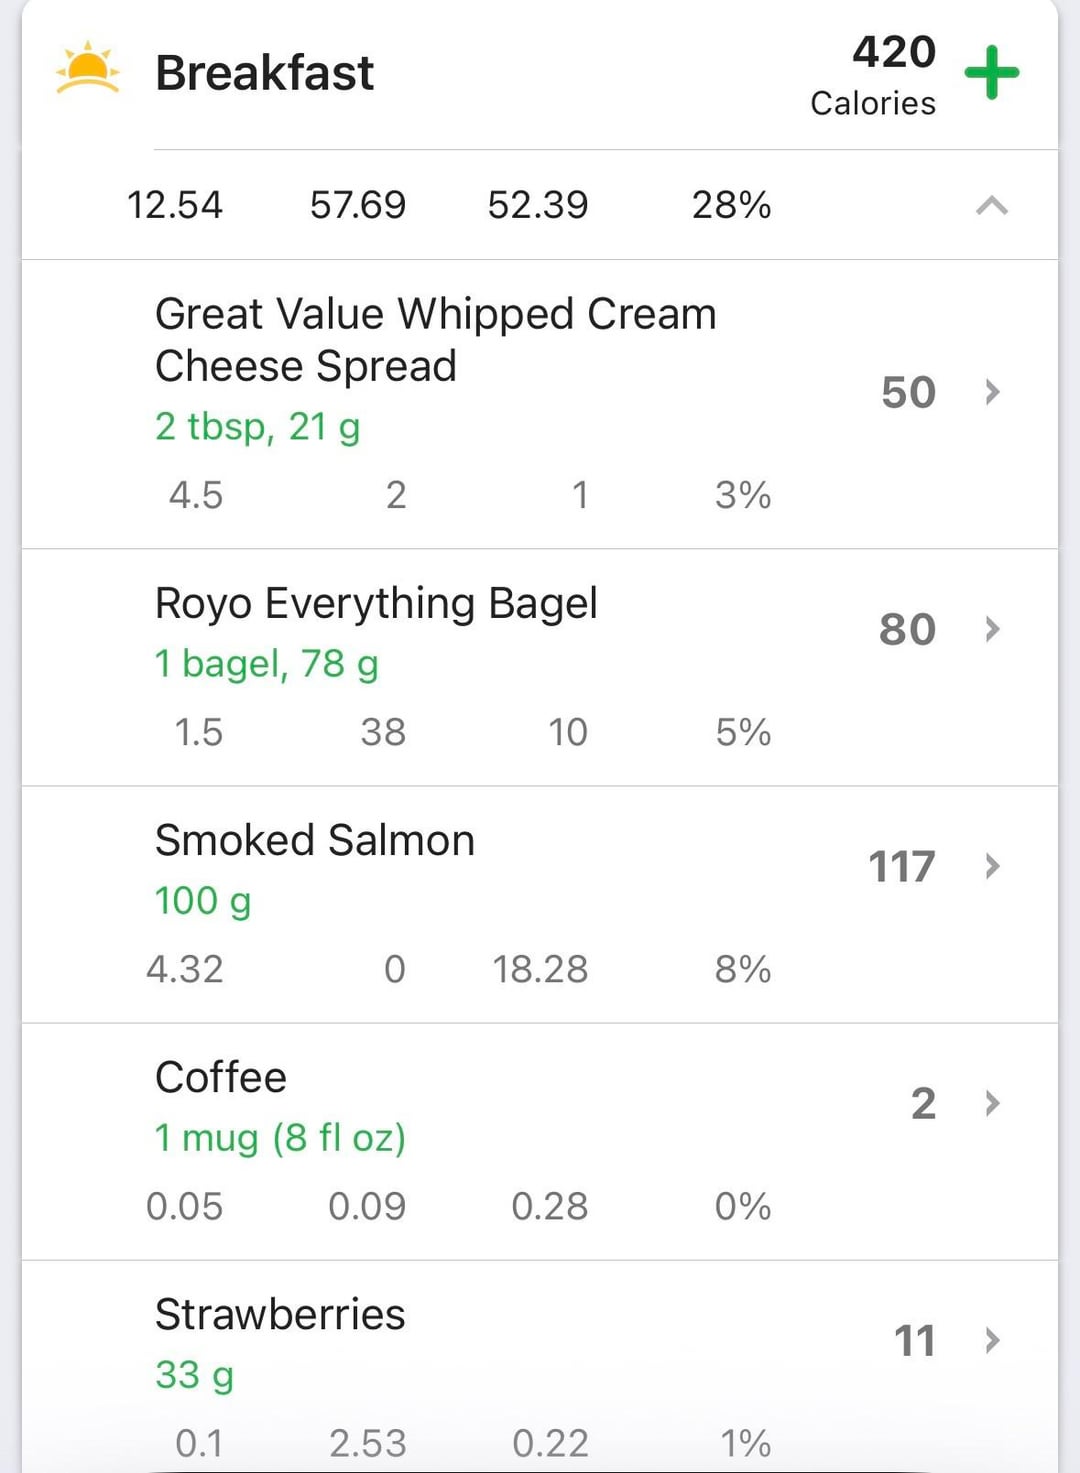The image size is (1080, 1473).
Task: Edit the 2 tbsp, 21 g serving
Action: tap(257, 427)
